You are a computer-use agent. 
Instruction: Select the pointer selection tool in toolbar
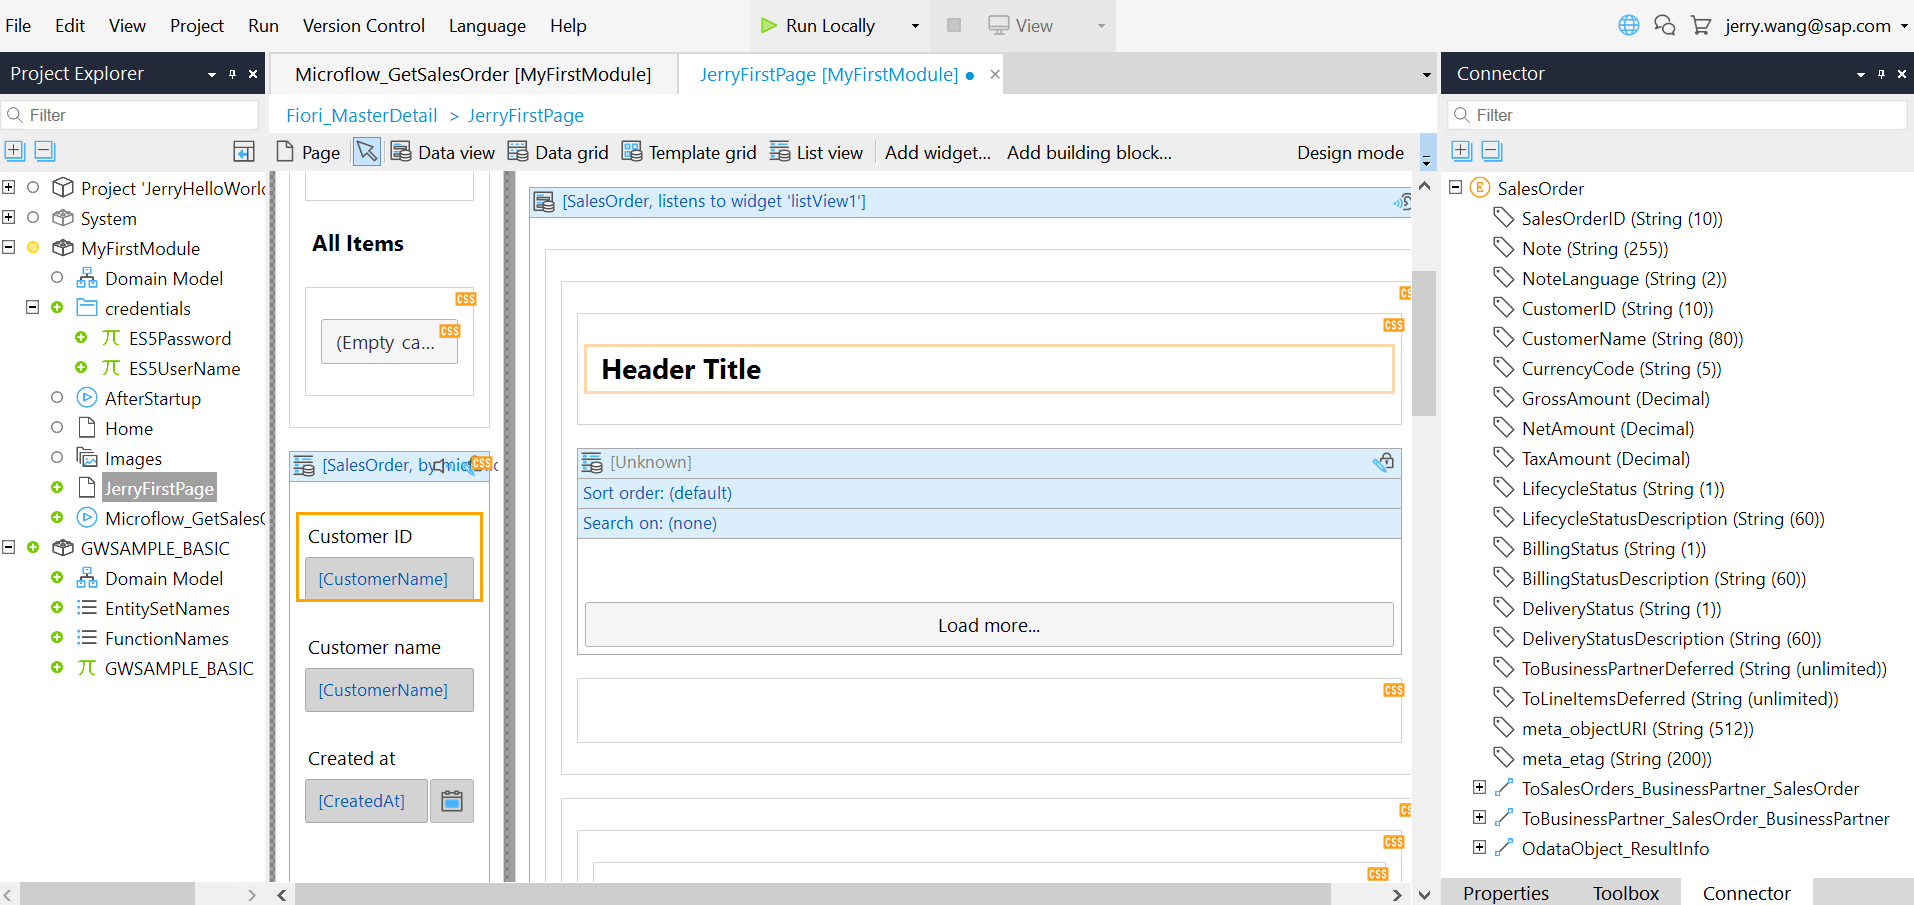click(x=367, y=152)
